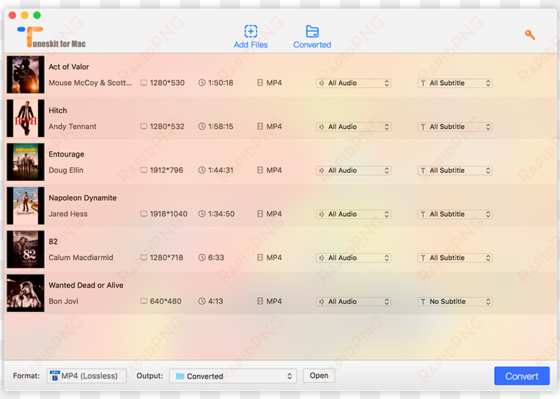
Task: Click the film format icon in Napoleon Dynamite row
Action: (260, 214)
